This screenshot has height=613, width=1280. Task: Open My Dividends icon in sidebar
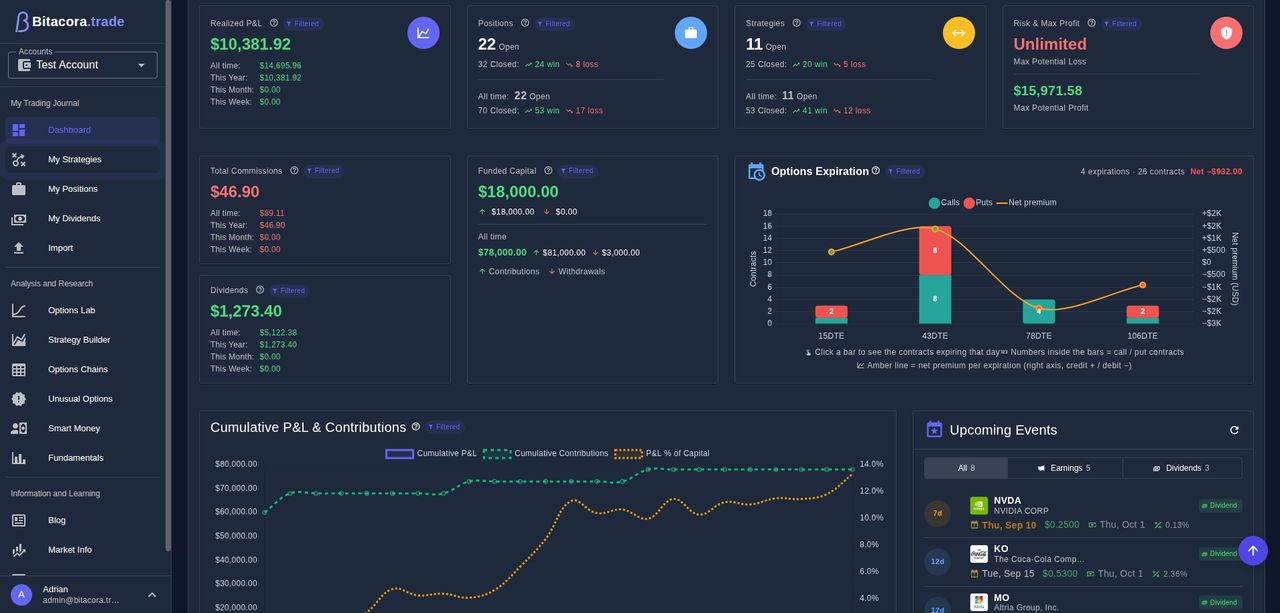(19, 218)
